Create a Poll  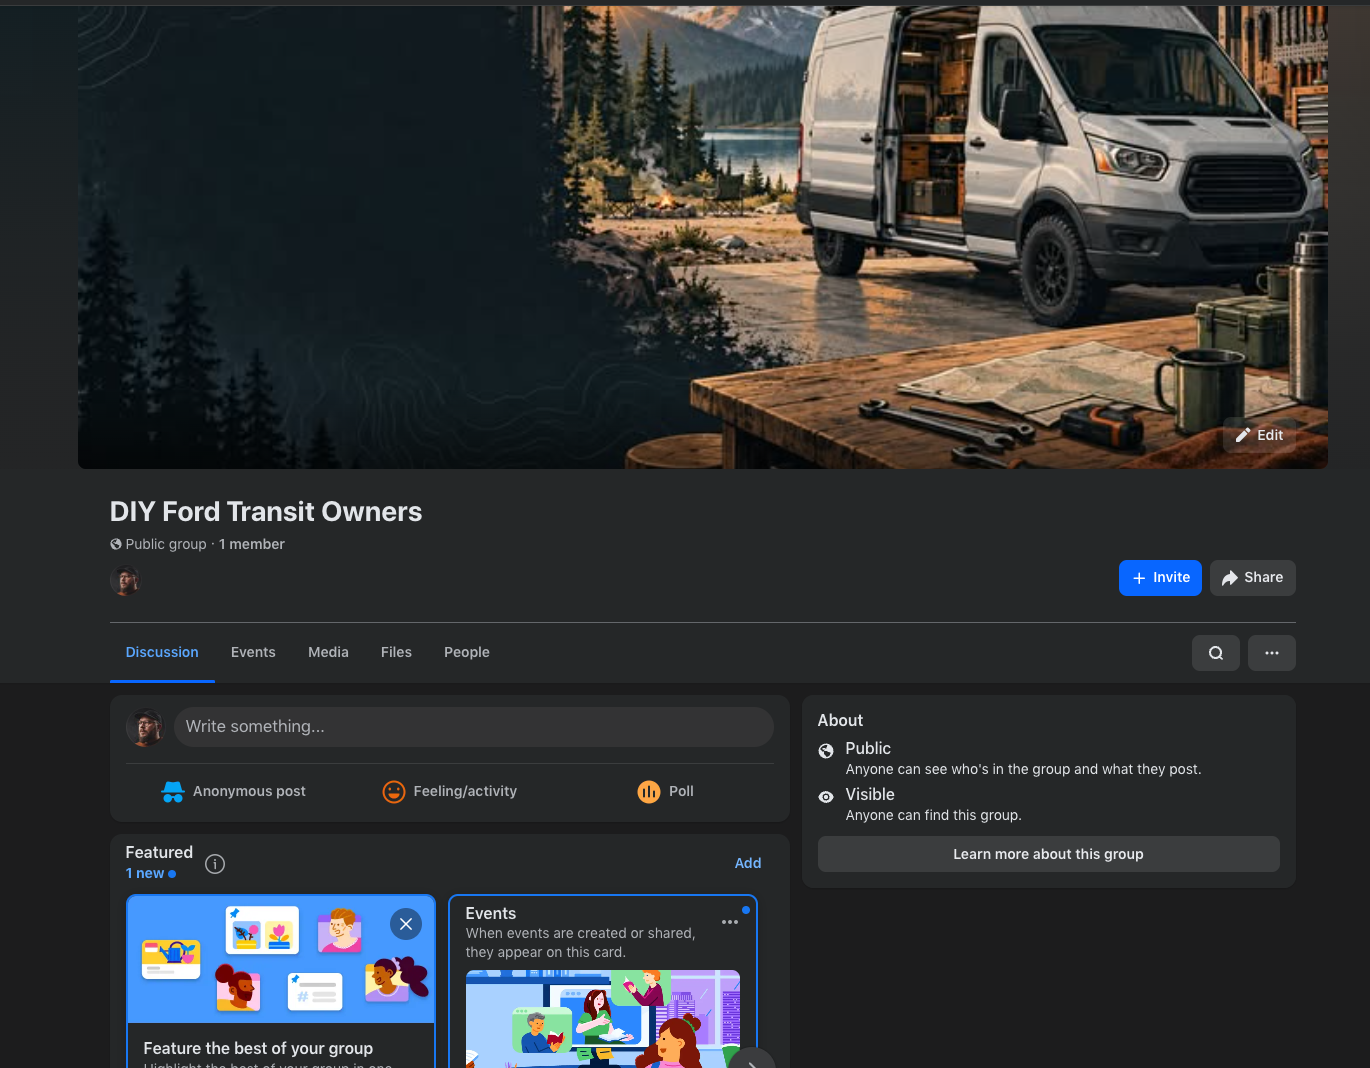tap(666, 791)
